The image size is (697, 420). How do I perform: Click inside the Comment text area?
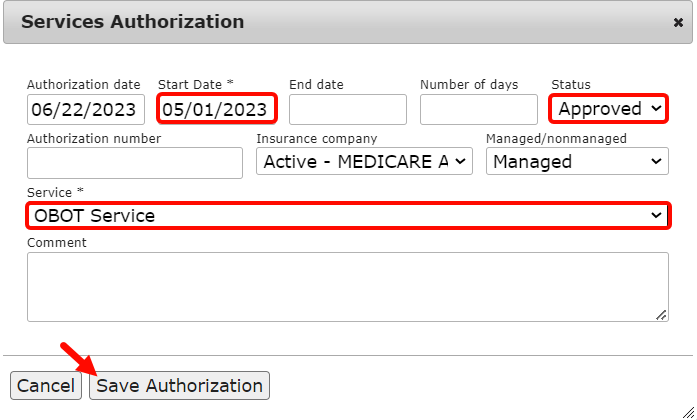point(347,286)
